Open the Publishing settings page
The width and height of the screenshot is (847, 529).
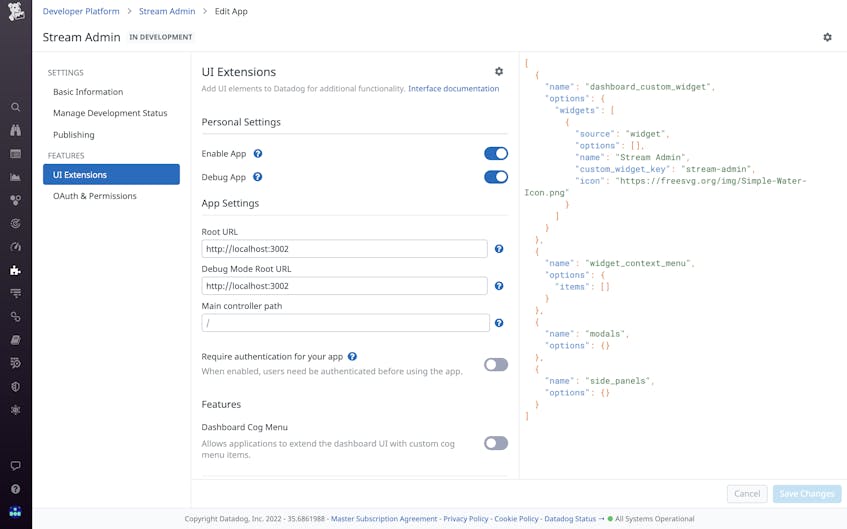click(x=73, y=135)
